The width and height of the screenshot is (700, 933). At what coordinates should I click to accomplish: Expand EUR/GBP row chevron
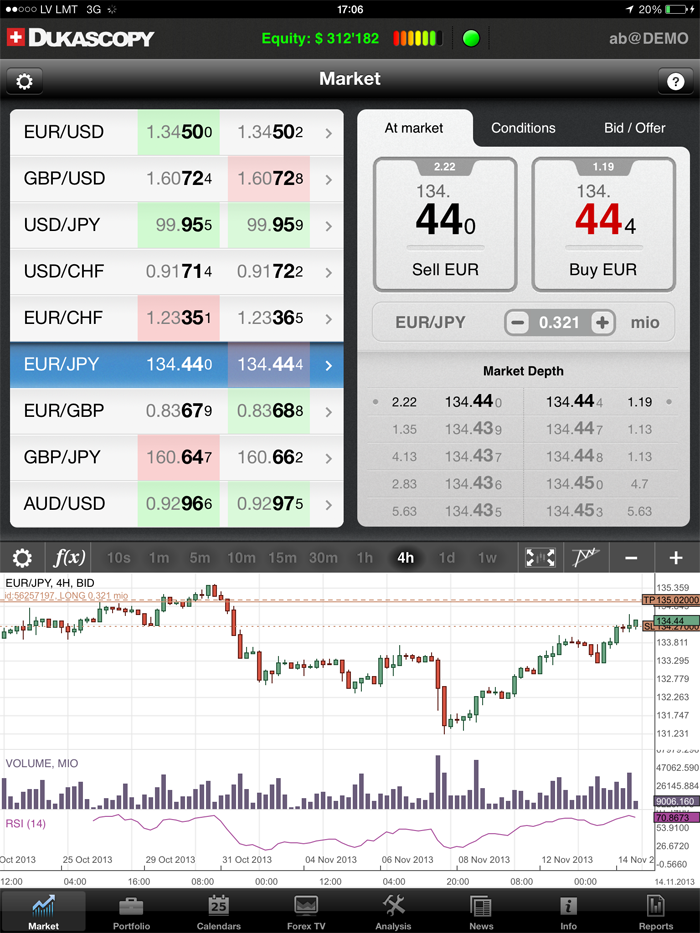click(328, 411)
